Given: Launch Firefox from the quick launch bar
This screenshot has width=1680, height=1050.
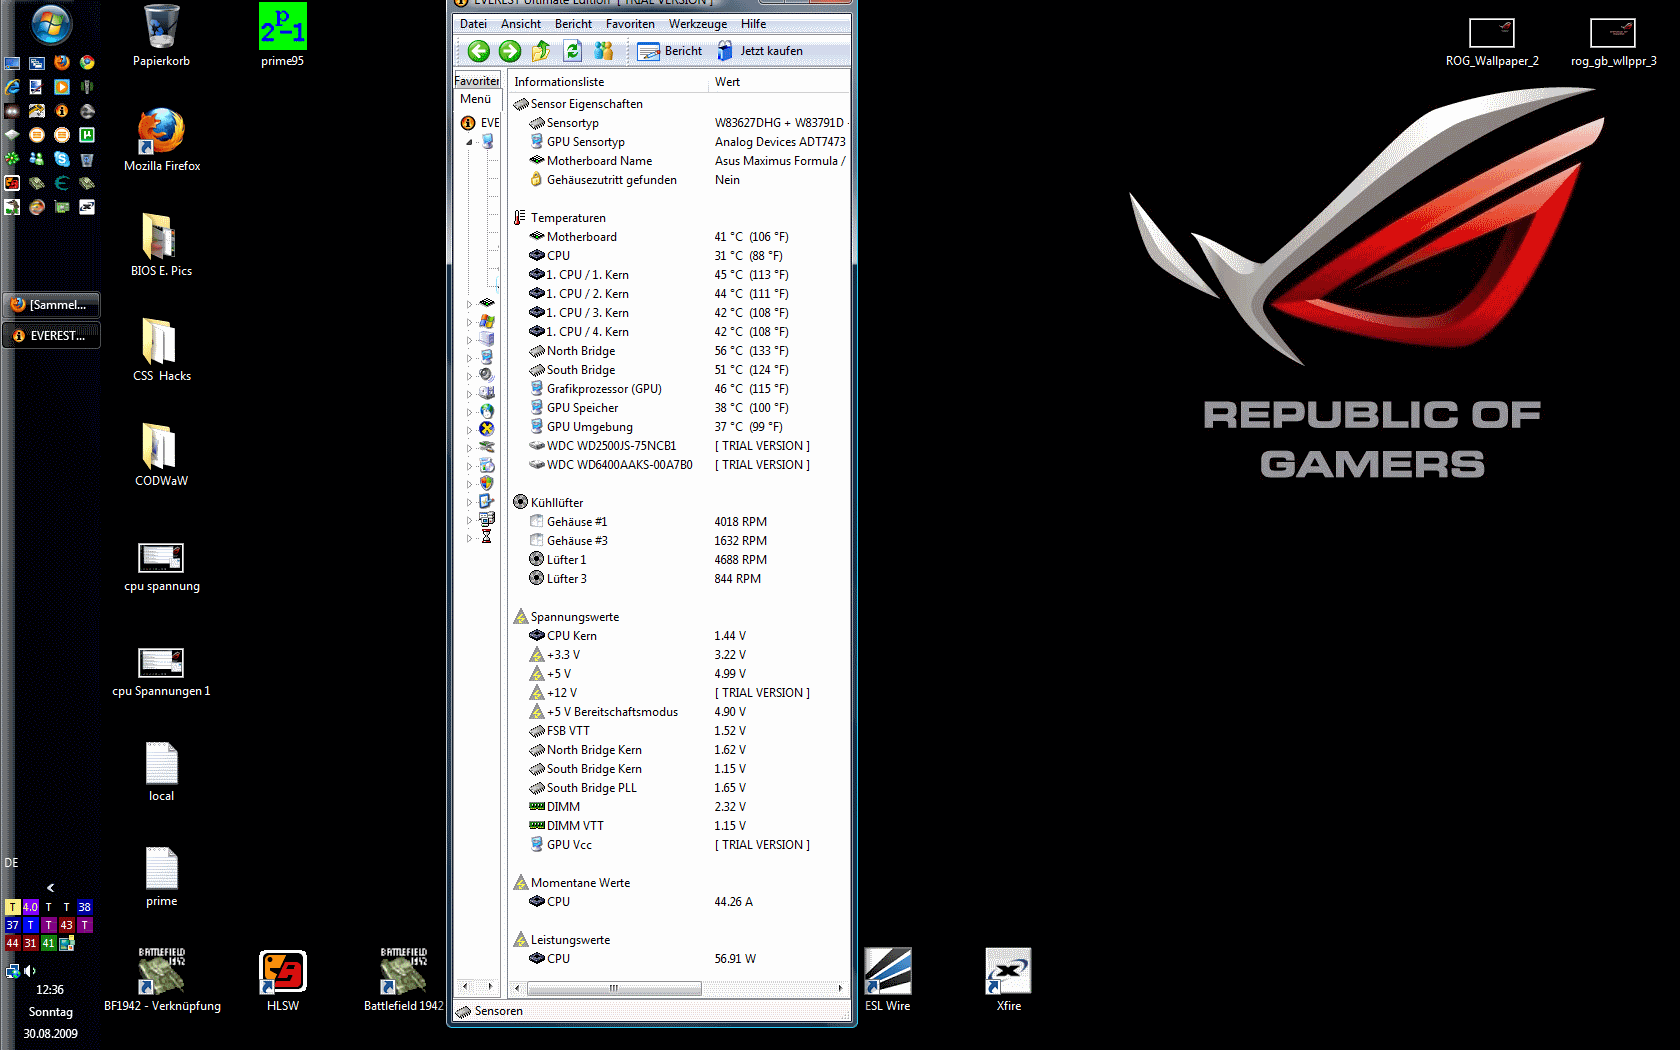Looking at the screenshot, I should coord(62,62).
